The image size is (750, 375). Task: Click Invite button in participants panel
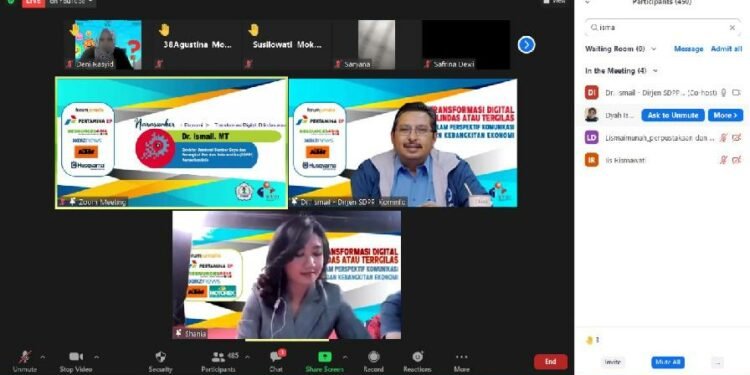tap(612, 363)
